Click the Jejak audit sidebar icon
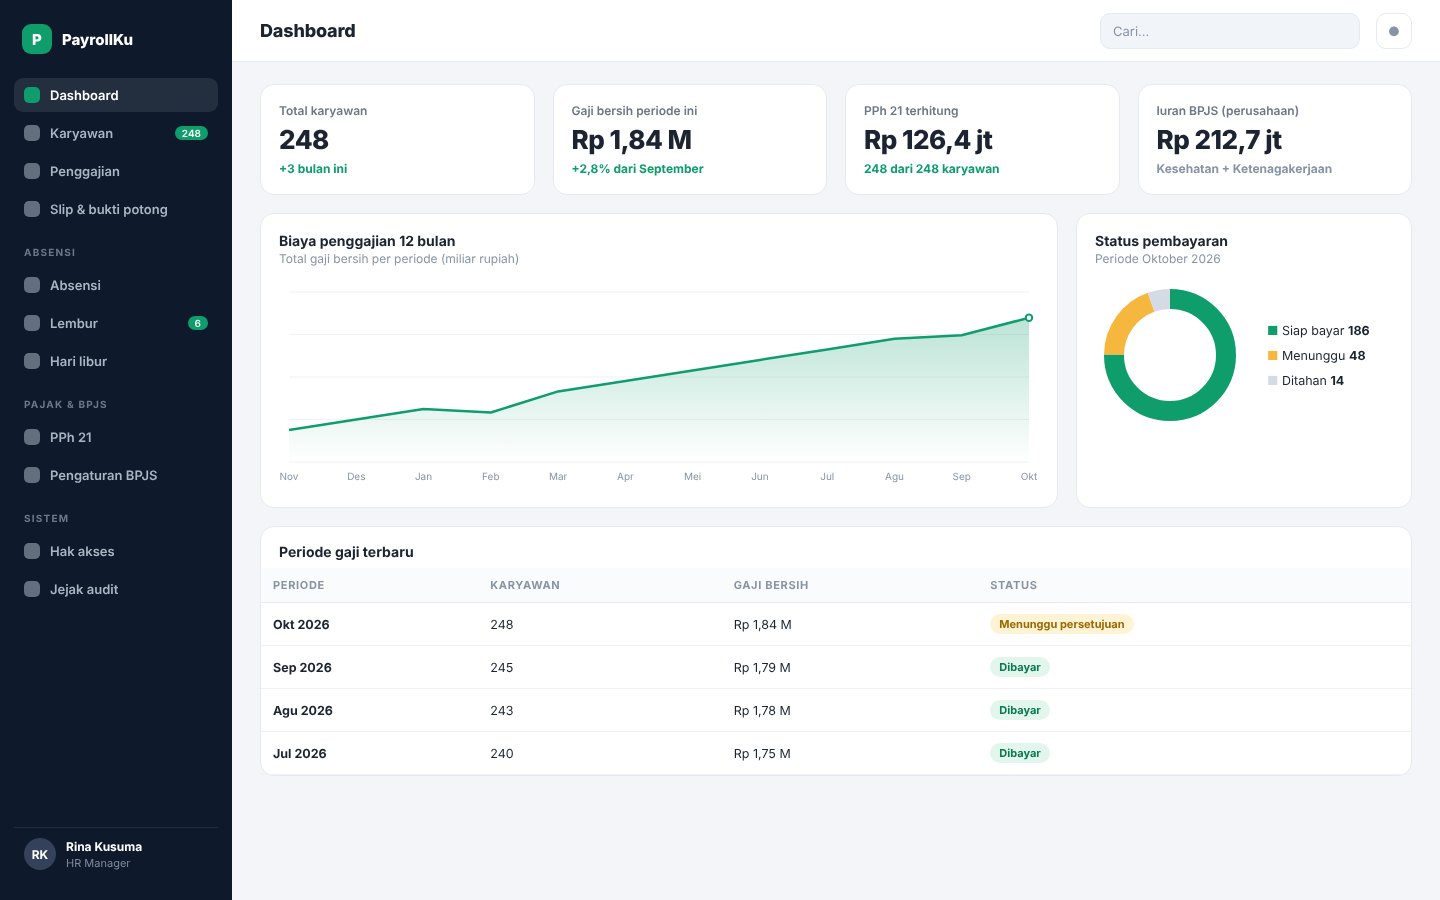Image resolution: width=1440 pixels, height=900 pixels. point(32,589)
